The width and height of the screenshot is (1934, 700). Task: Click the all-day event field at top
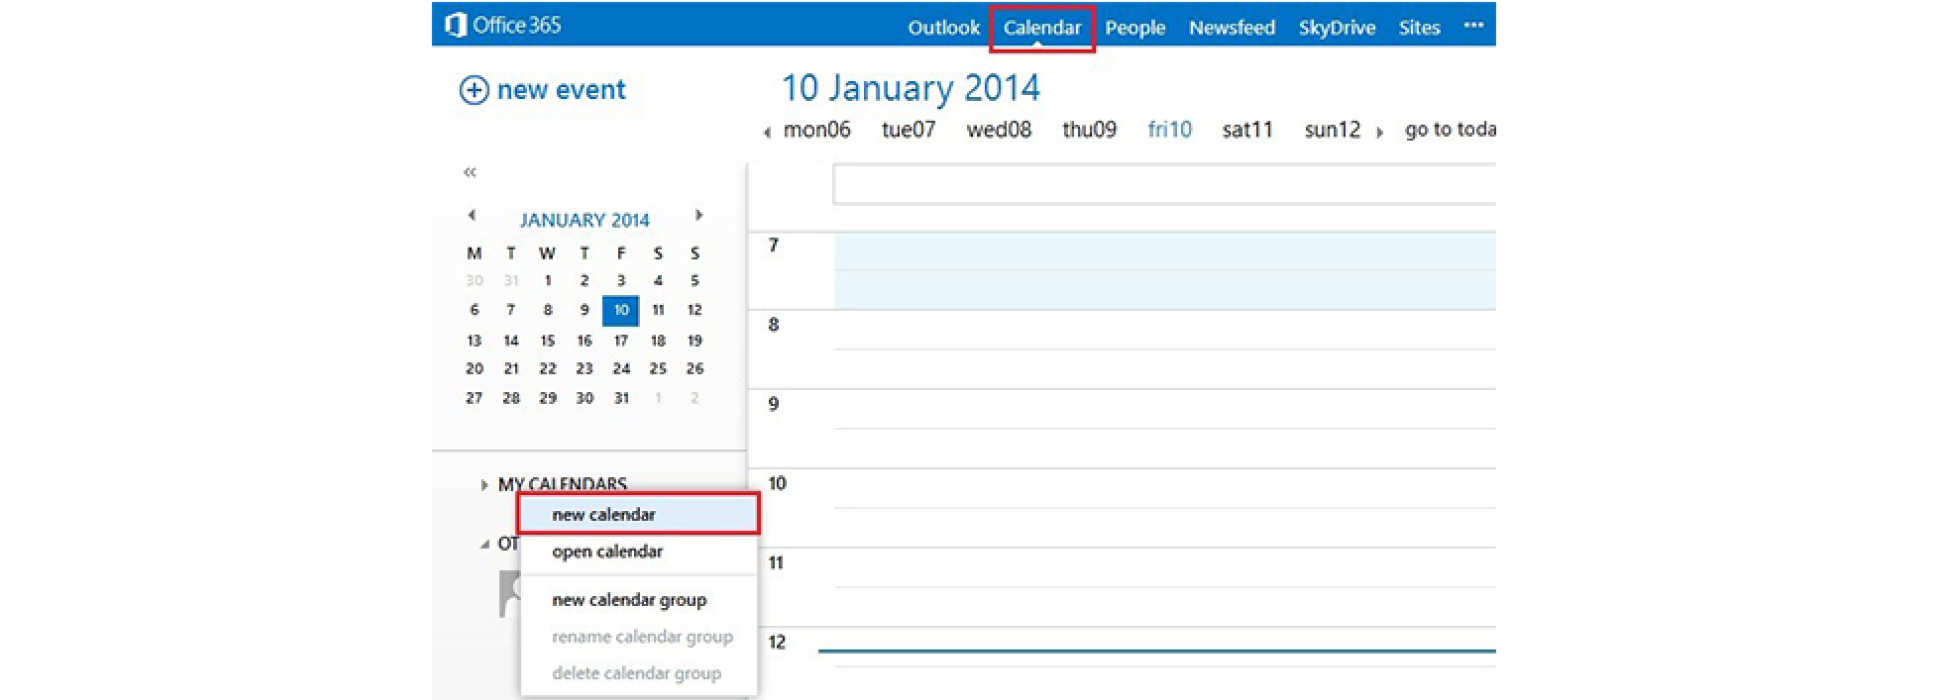(x=1160, y=185)
